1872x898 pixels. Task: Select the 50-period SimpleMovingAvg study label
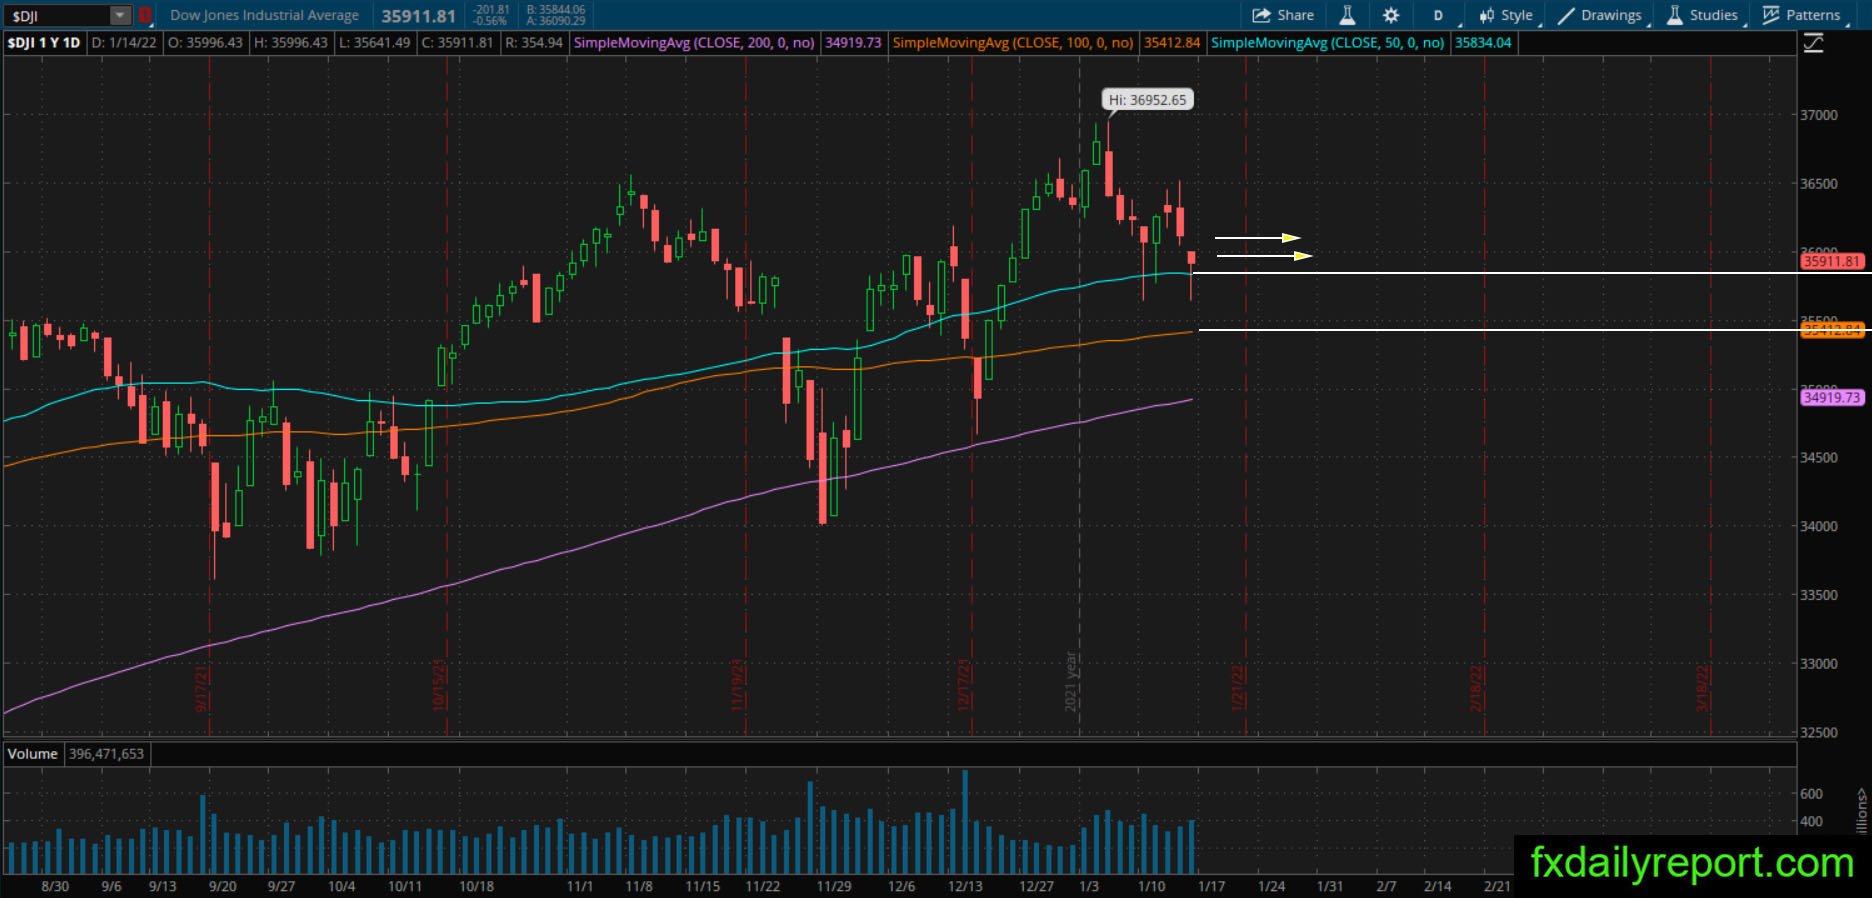1328,43
